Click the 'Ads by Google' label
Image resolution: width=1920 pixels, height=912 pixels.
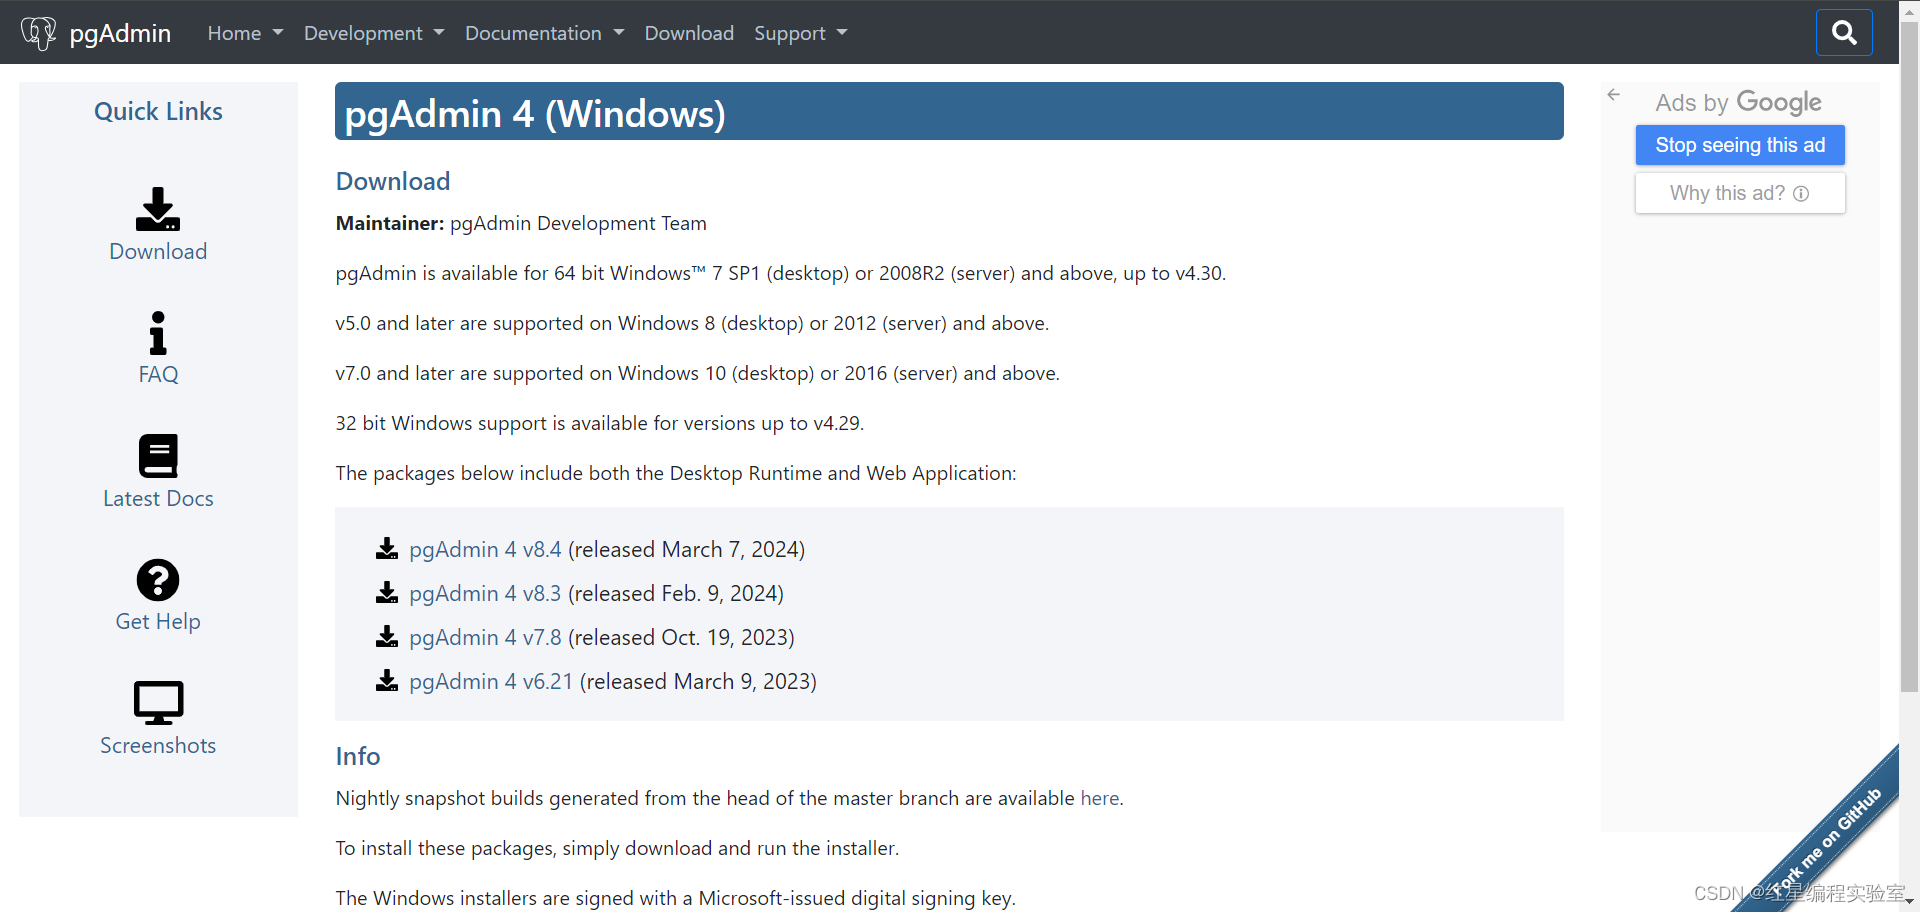pos(1738,102)
